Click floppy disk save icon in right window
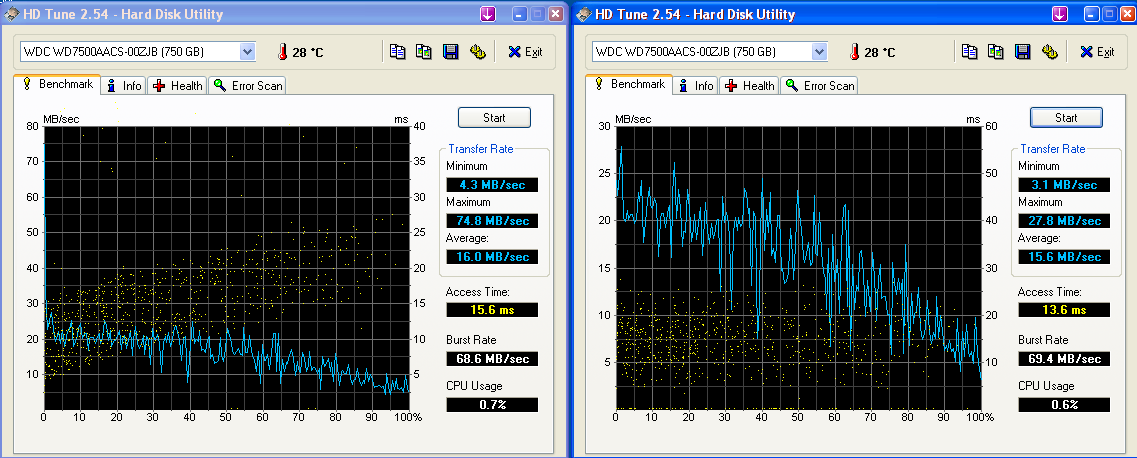The width and height of the screenshot is (1137, 458). click(x=1022, y=52)
